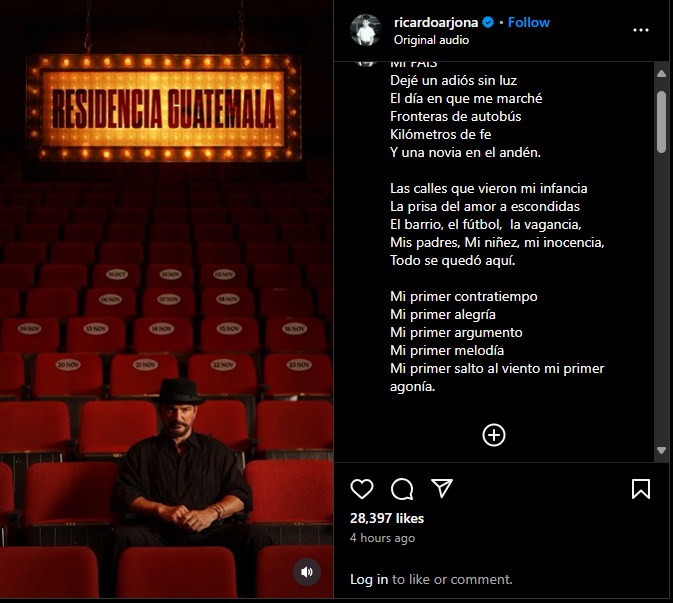Open the three-dots more options menu
Image resolution: width=673 pixels, height=603 pixels.
[641, 30]
